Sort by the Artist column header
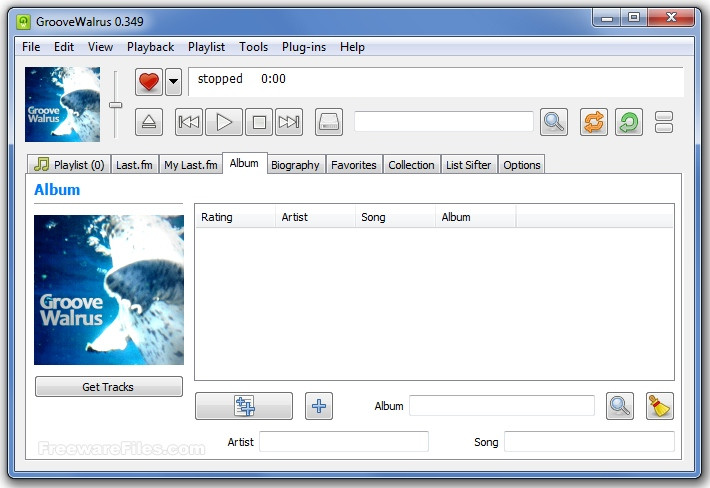The image size is (710, 488). [315, 217]
